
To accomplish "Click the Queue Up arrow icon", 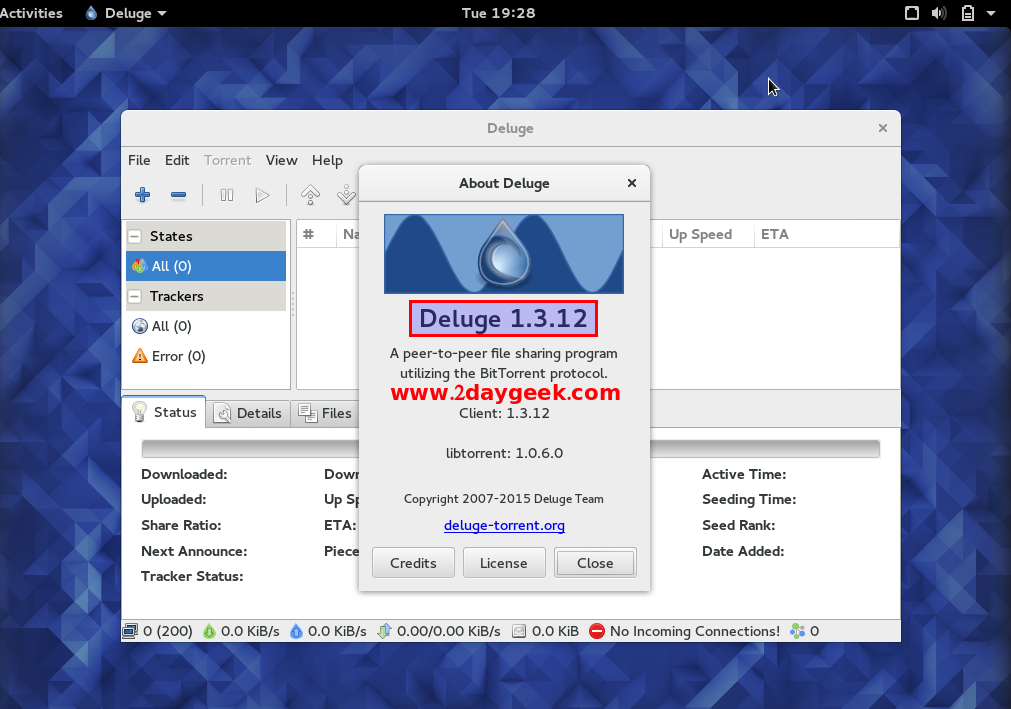I will click(x=310, y=195).
